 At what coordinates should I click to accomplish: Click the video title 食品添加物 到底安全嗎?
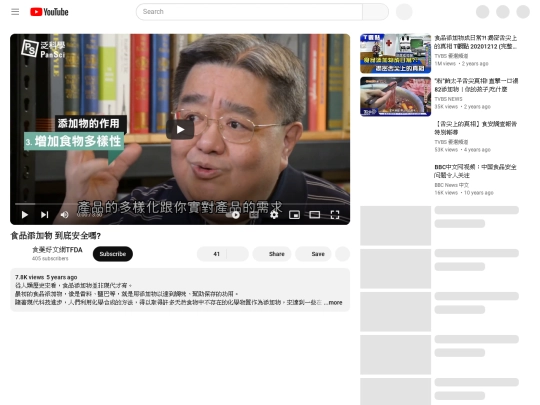click(55, 236)
